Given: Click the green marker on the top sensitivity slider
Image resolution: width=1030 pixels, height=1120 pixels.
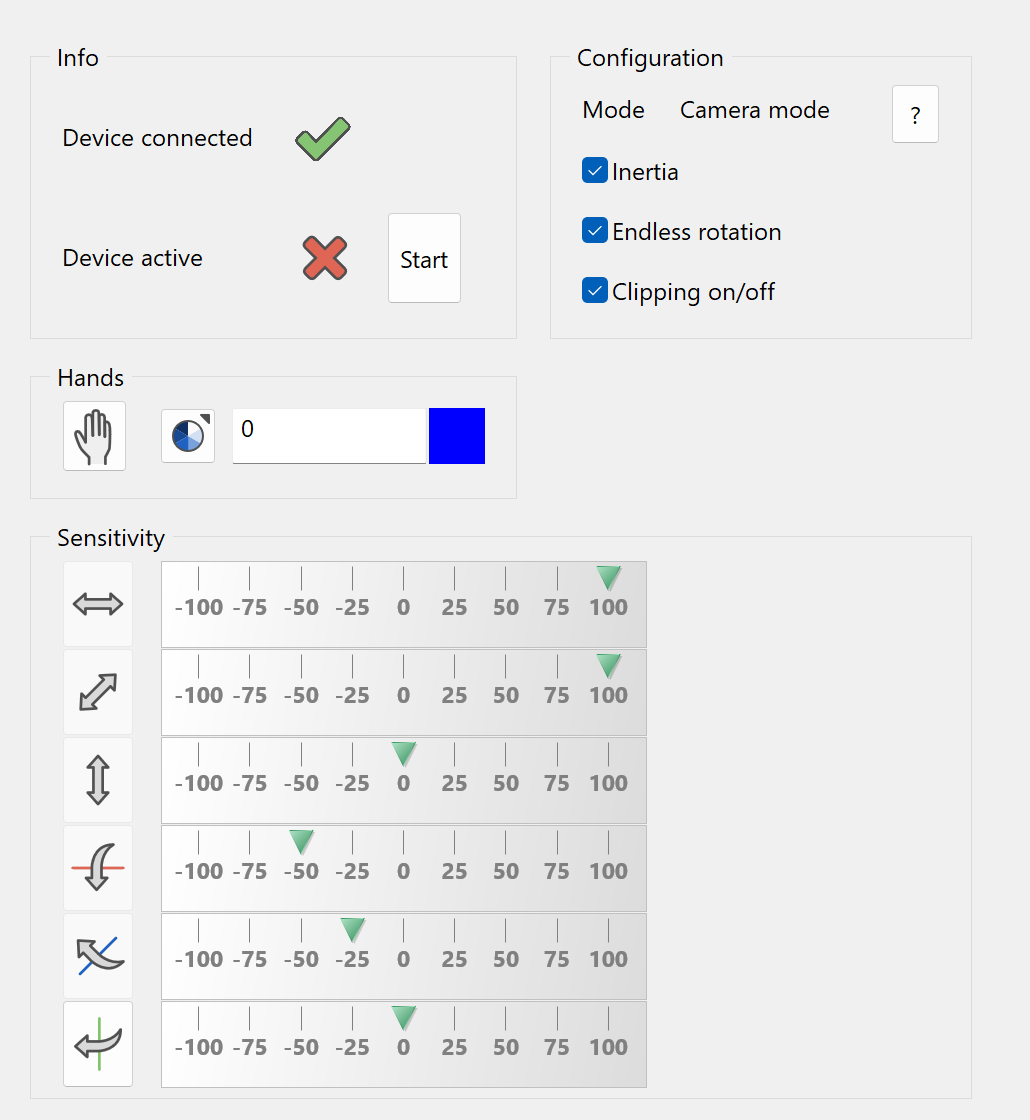Looking at the screenshot, I should pyautogui.click(x=608, y=577).
